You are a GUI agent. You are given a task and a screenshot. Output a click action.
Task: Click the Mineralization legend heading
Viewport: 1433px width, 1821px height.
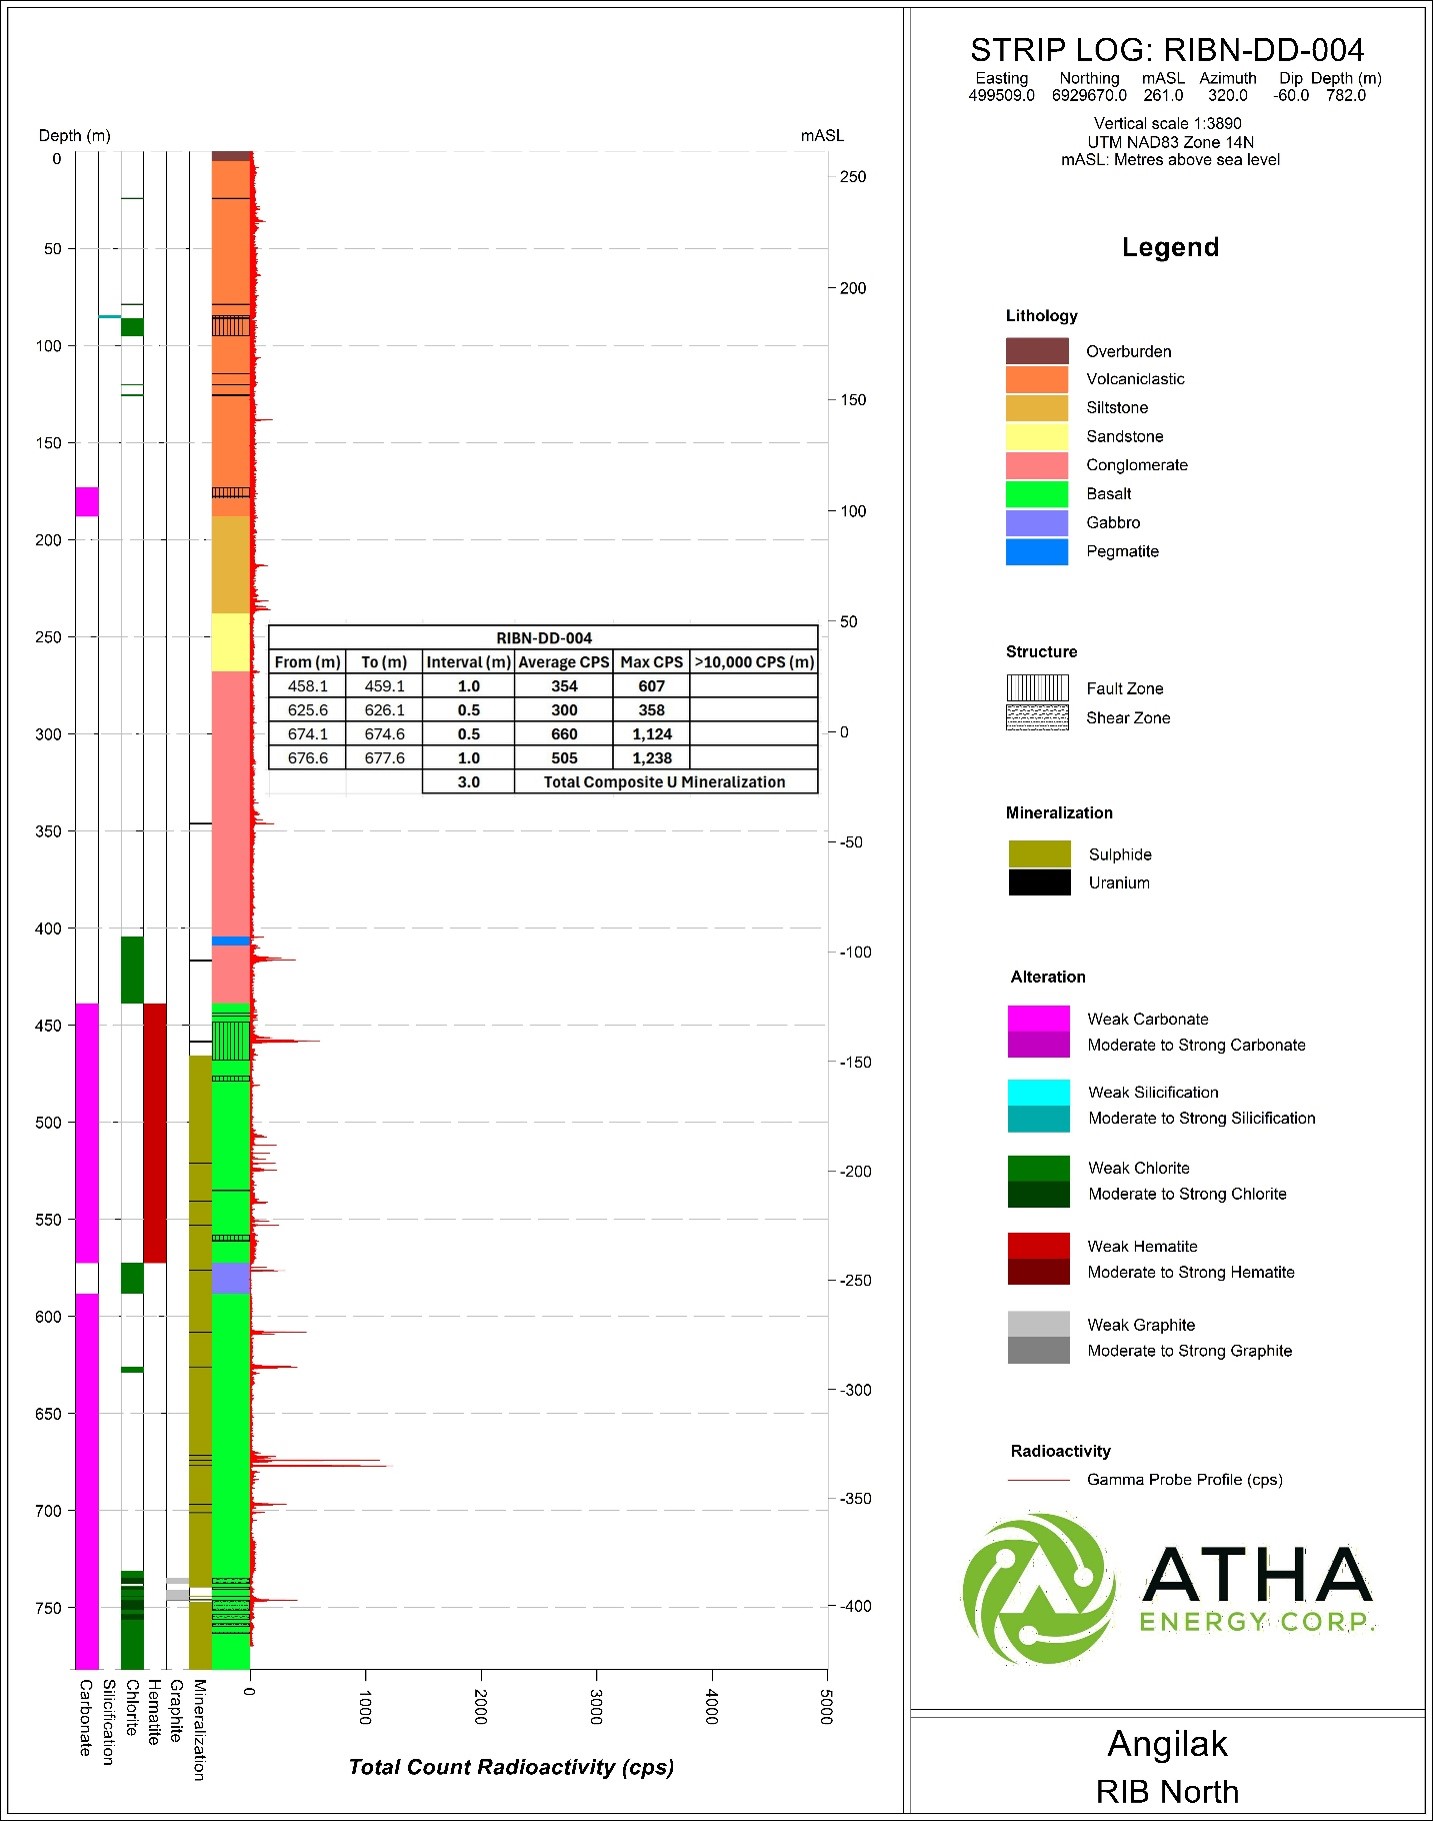coord(1059,813)
